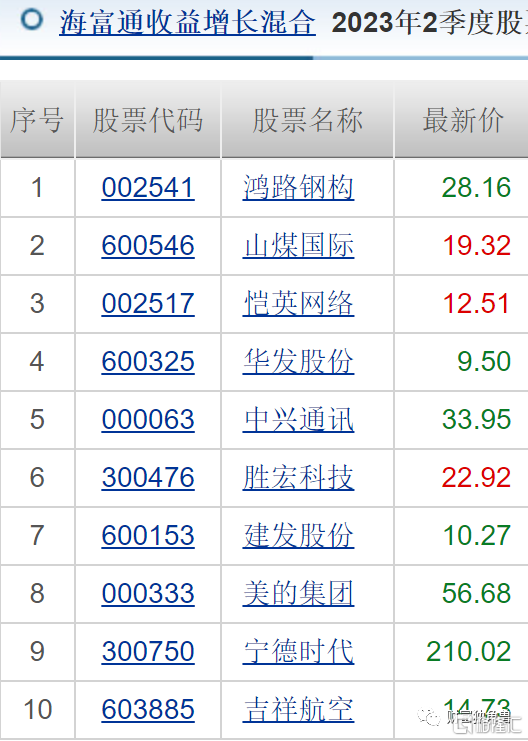Open stock code 002541 link
The image size is (528, 741).
pos(148,188)
